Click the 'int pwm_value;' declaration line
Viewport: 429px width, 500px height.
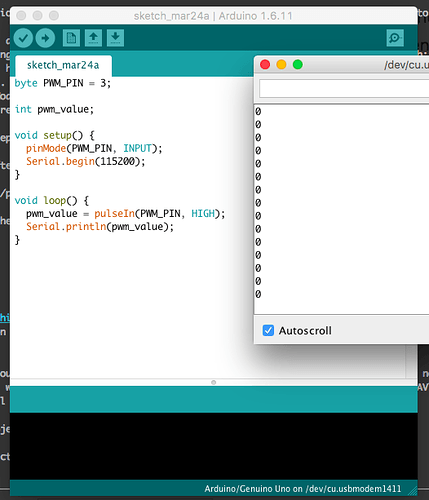(x=54, y=109)
